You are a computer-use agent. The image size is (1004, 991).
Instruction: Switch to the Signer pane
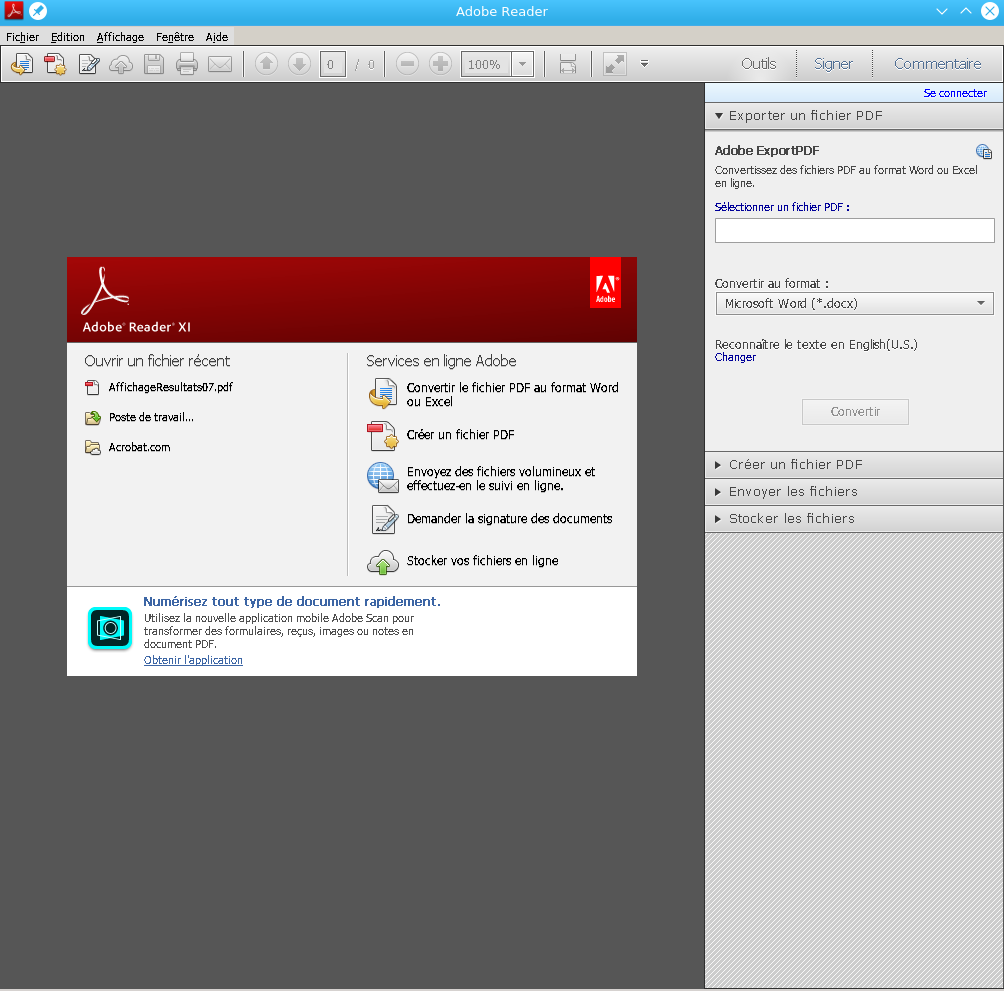[833, 64]
